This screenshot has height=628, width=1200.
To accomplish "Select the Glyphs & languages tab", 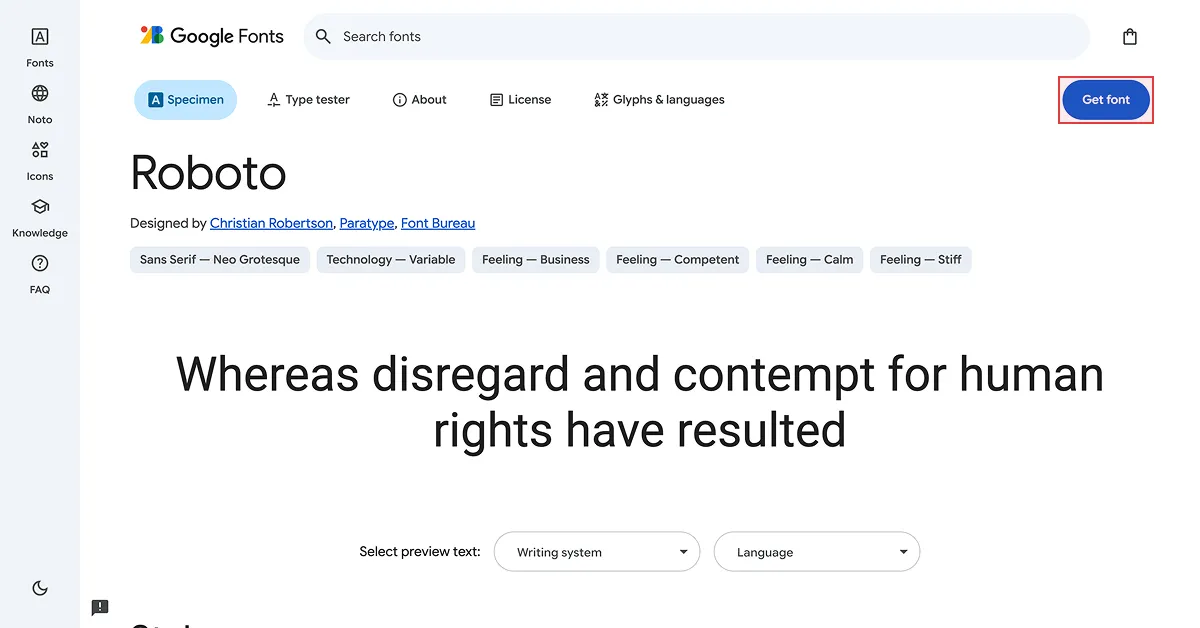I will click(x=659, y=100).
